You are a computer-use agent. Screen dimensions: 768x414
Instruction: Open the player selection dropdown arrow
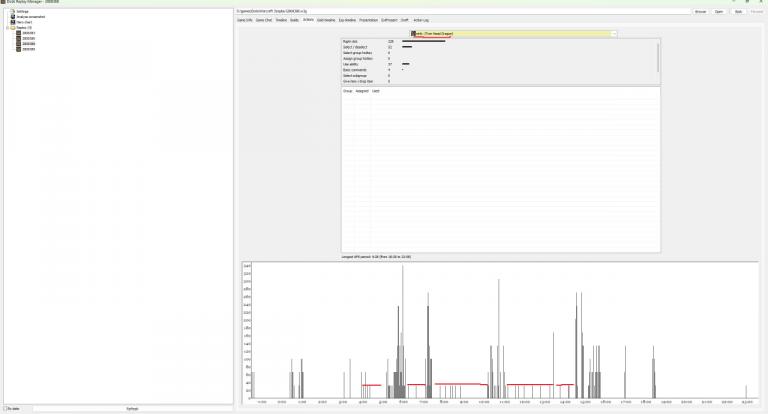click(614, 34)
